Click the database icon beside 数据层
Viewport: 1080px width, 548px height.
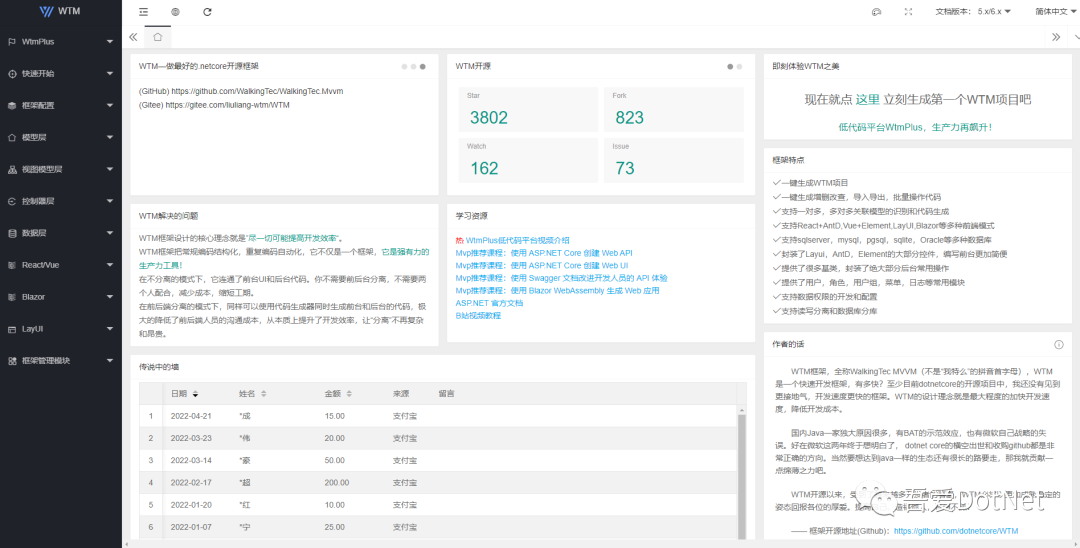click(12, 233)
